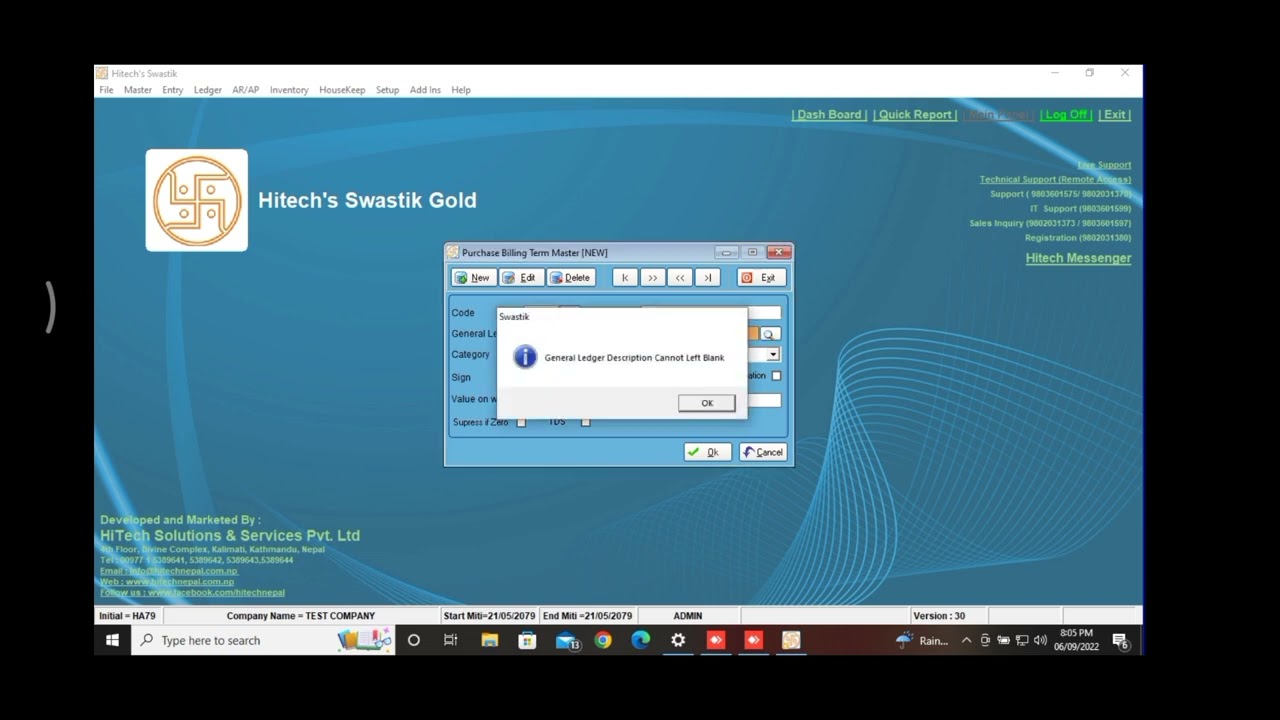1280x720 pixels.
Task: Open the File menu
Action: (106, 90)
